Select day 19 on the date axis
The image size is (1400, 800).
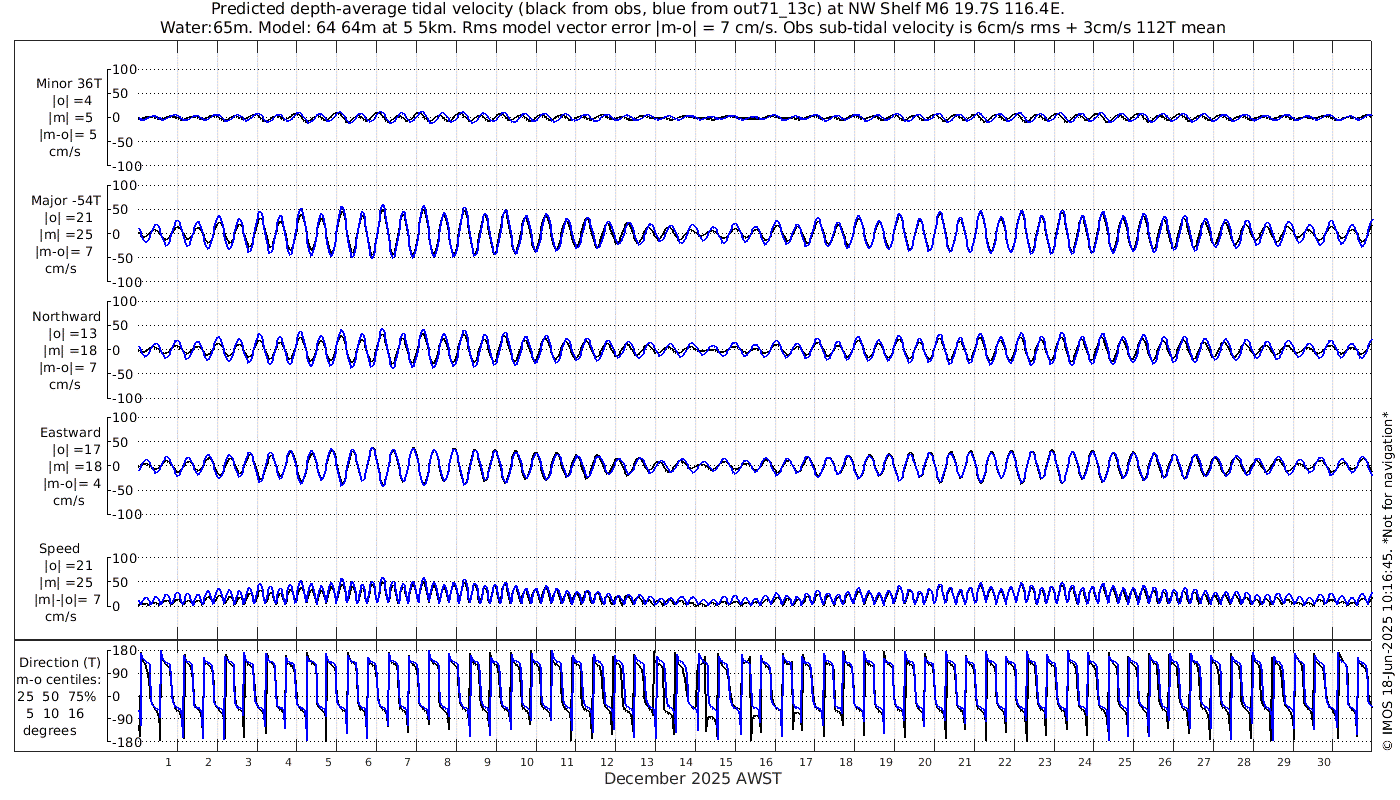tap(885, 762)
